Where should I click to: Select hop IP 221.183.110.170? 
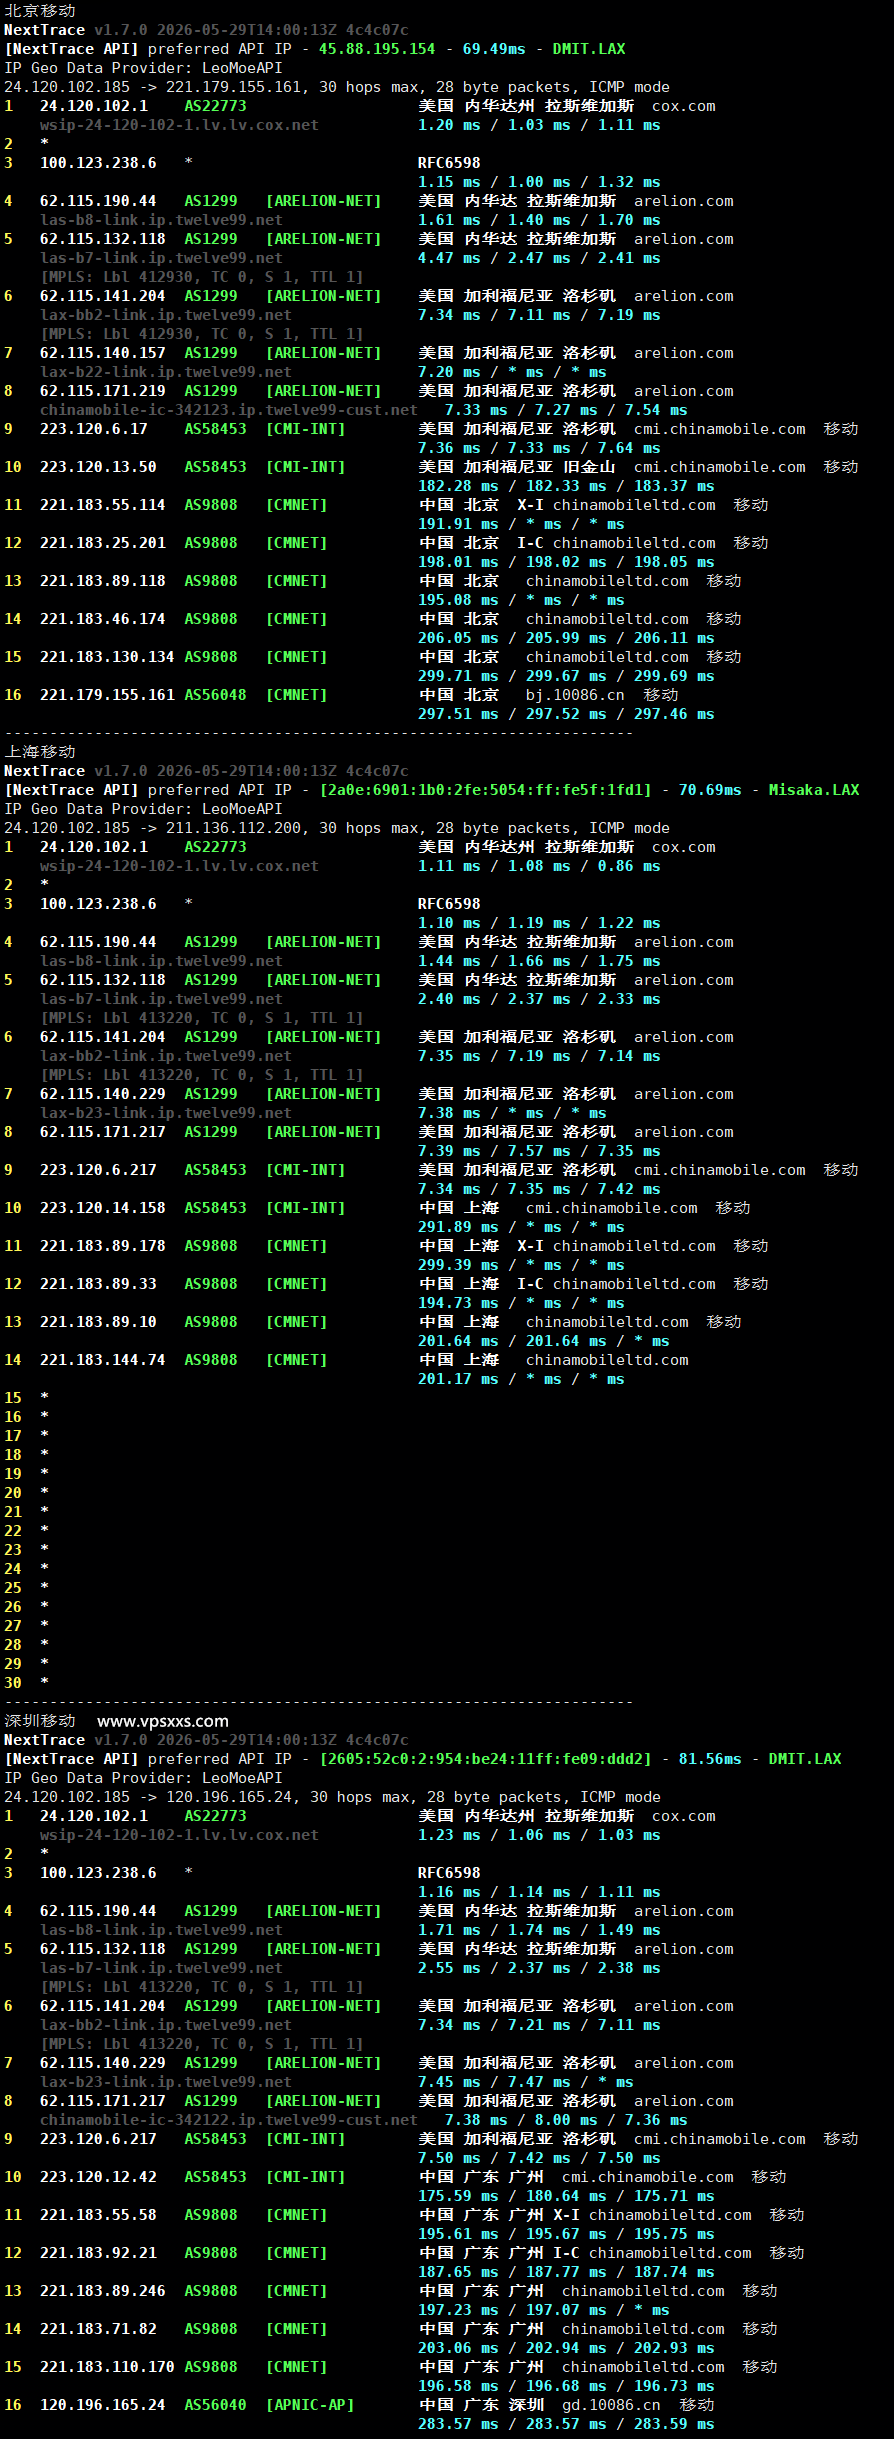[x=107, y=2366]
